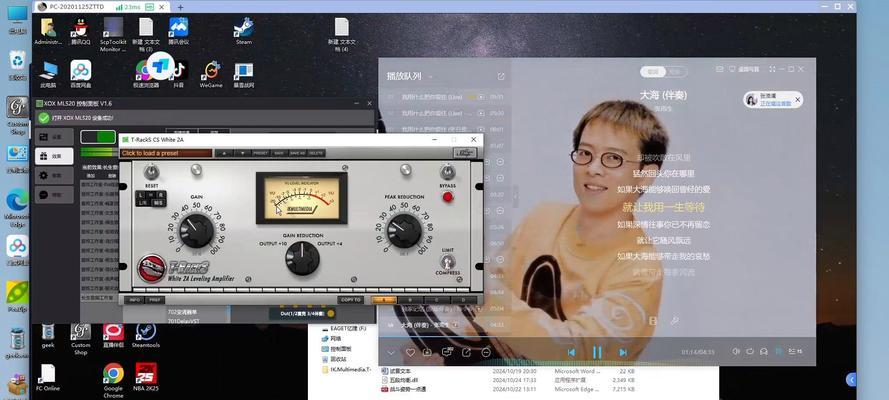Pause the song in the music player
Image resolution: width=889 pixels, height=400 pixels.
(596, 352)
